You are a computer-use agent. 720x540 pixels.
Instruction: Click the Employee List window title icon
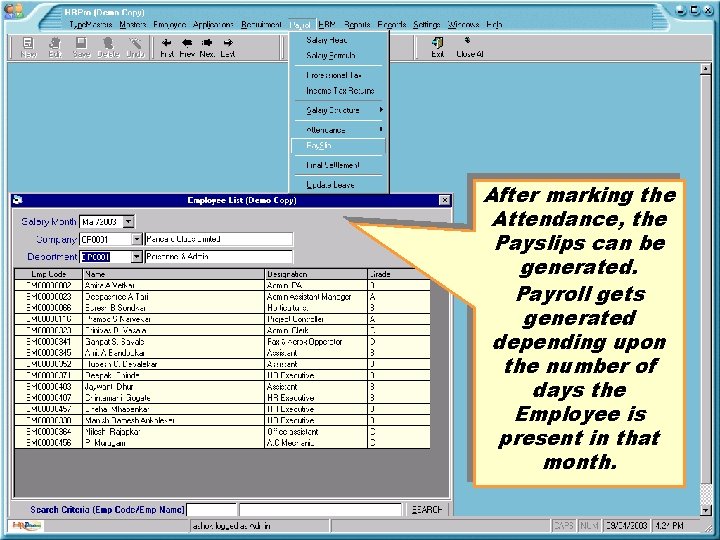[x=18, y=200]
